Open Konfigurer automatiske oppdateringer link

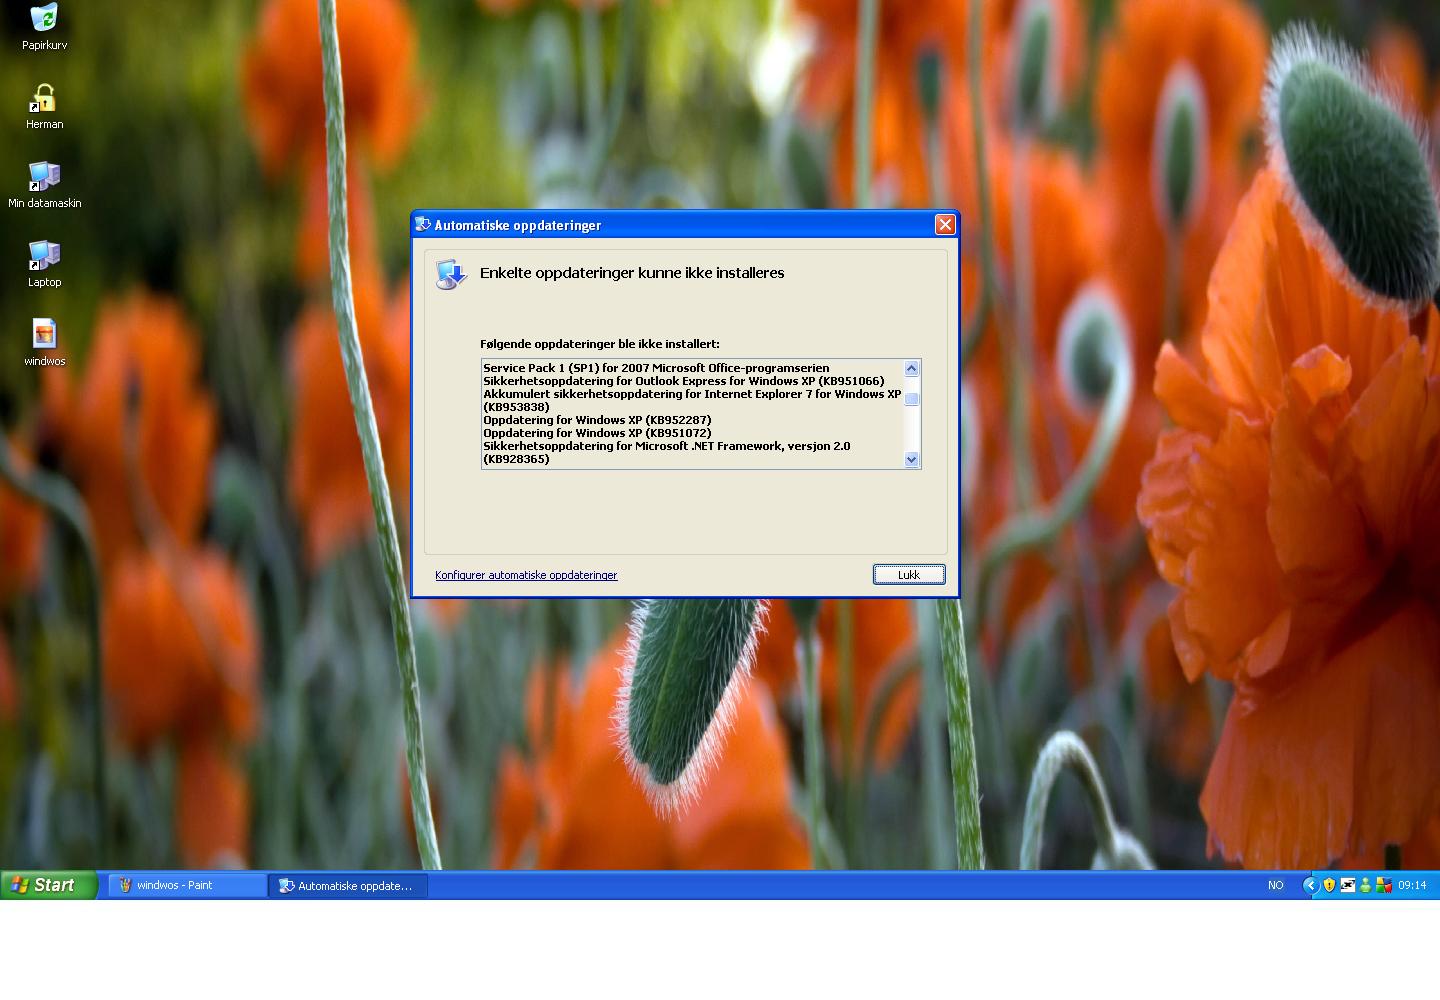526,575
